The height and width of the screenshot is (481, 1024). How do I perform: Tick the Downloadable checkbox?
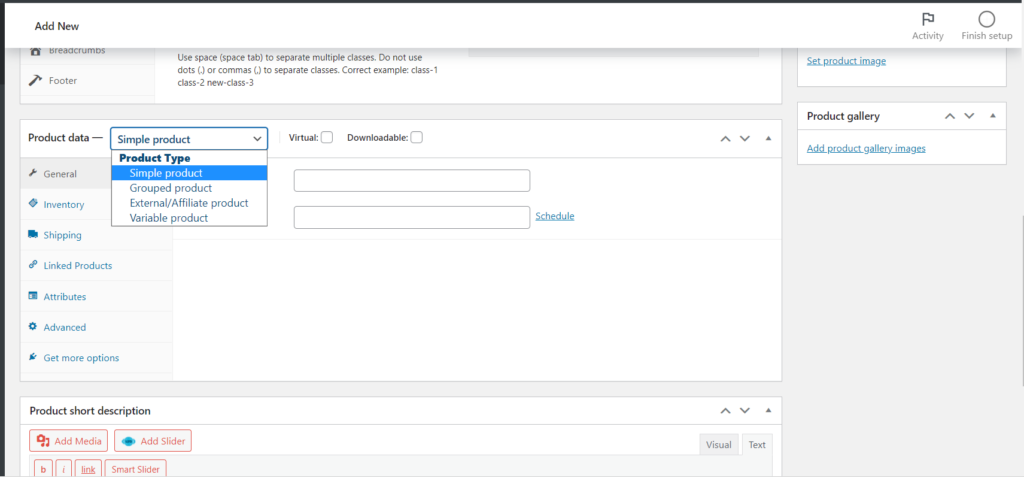point(416,138)
